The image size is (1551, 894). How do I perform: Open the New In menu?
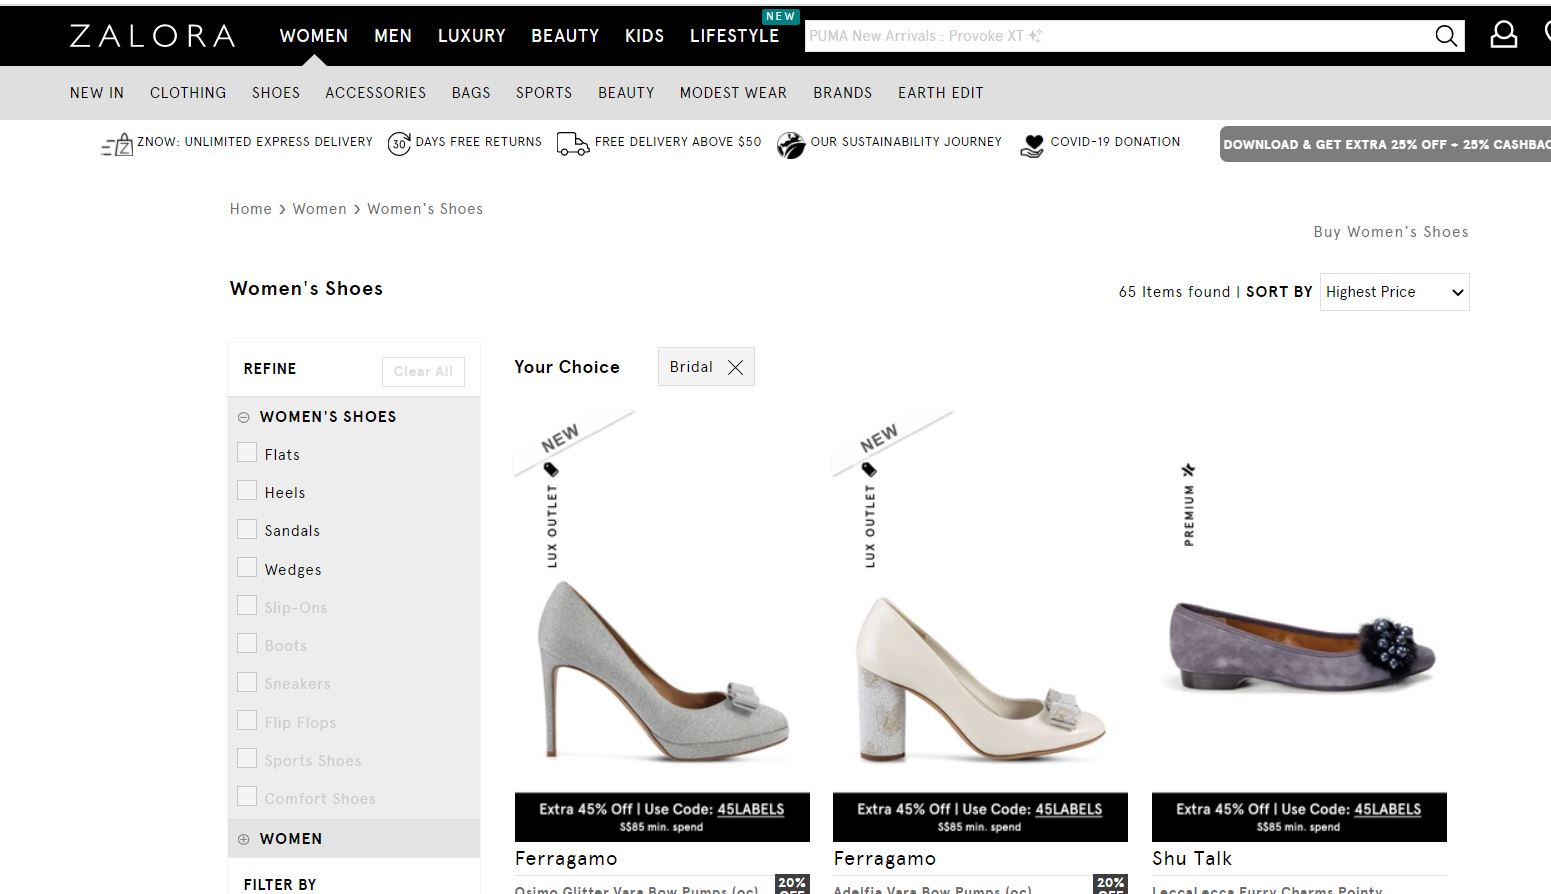pos(97,93)
